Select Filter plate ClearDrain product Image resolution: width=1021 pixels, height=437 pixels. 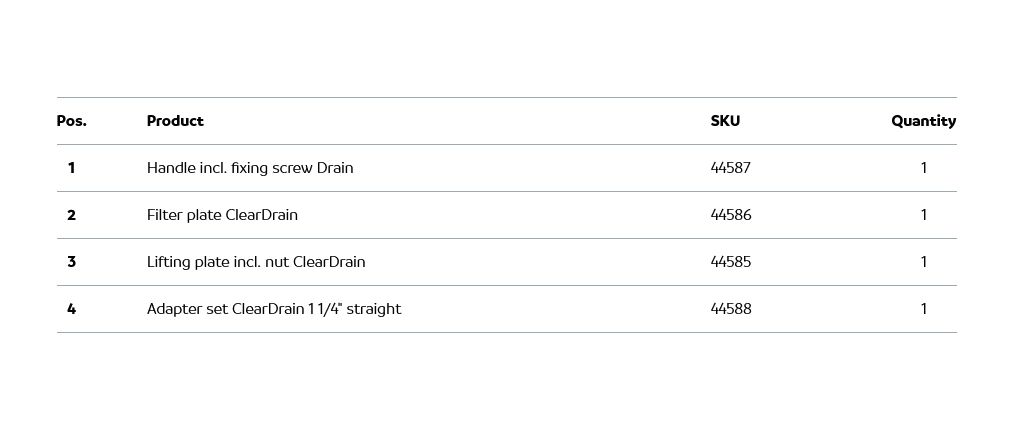coord(222,215)
